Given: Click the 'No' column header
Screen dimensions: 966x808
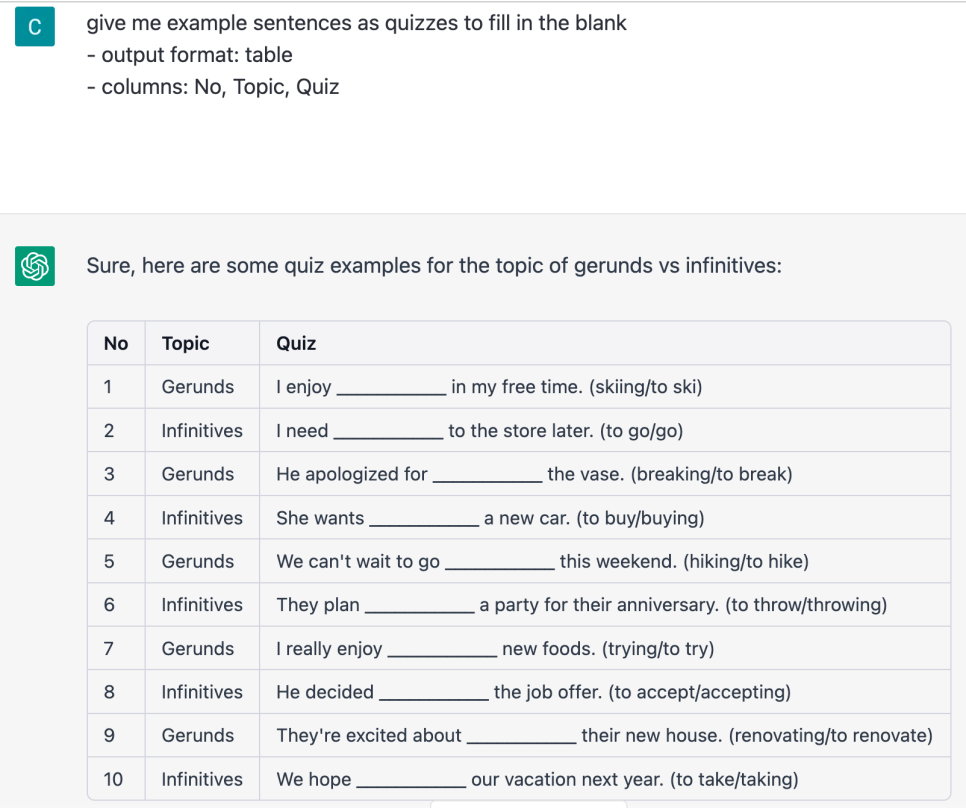Looking at the screenshot, I should [116, 343].
